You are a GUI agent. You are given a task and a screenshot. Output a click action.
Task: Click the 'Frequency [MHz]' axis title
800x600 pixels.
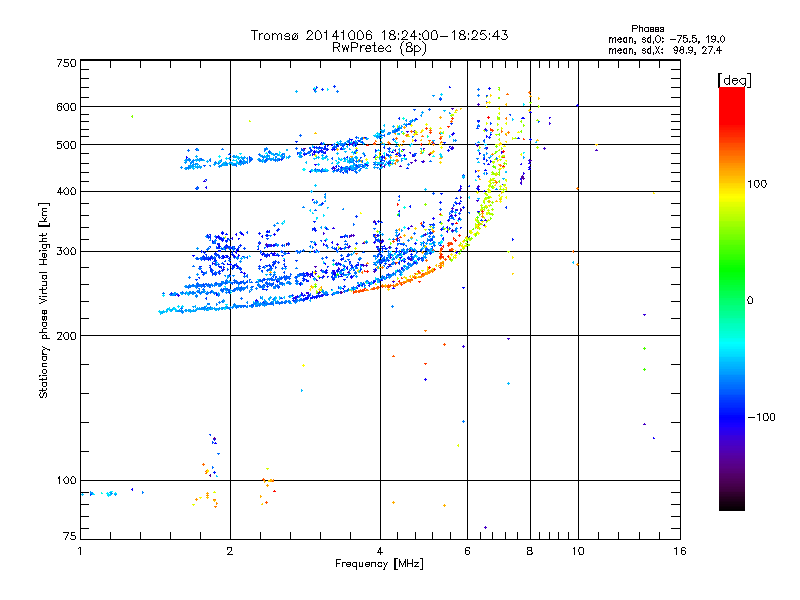click(379, 564)
